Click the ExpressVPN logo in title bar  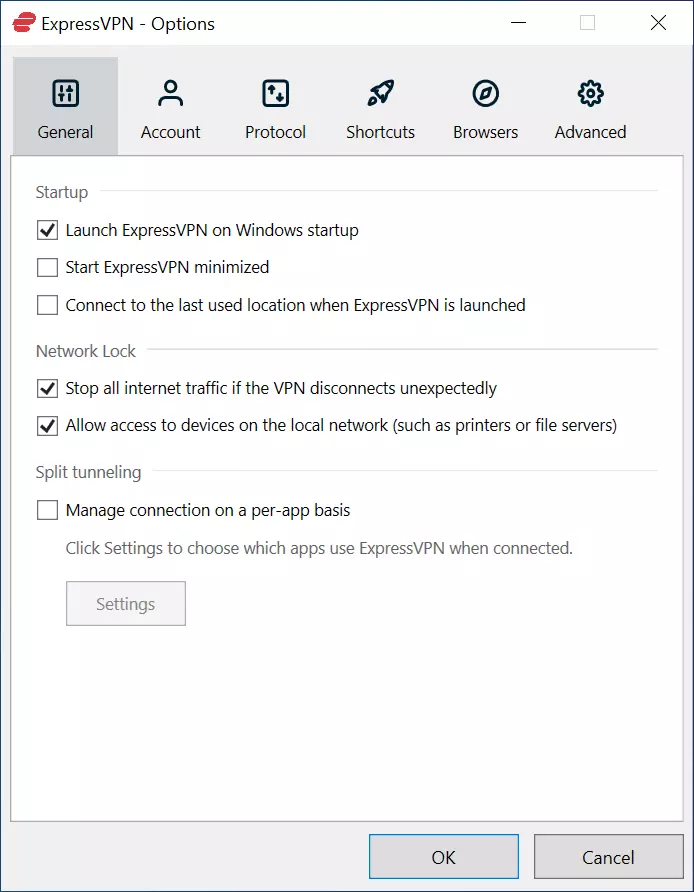(x=24, y=23)
